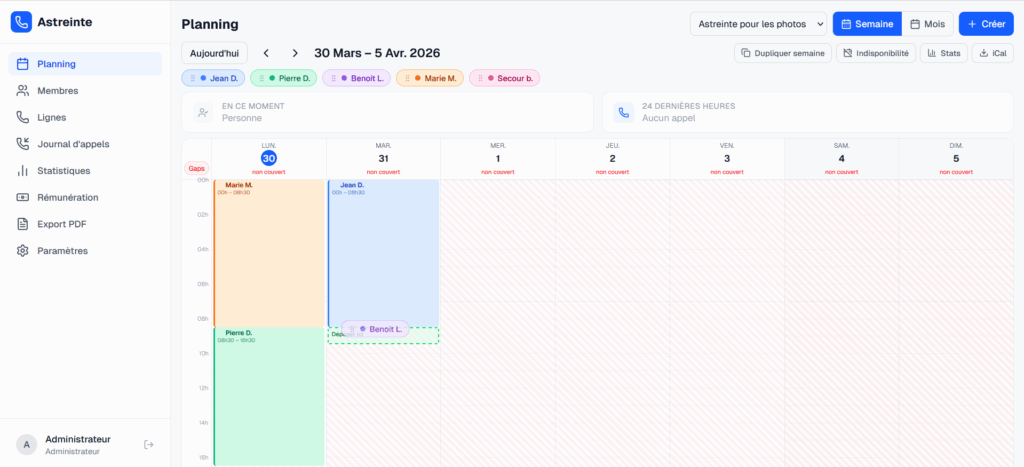Click the 24 dernières heures phone icon
The width and height of the screenshot is (1024, 467).
(x=624, y=112)
